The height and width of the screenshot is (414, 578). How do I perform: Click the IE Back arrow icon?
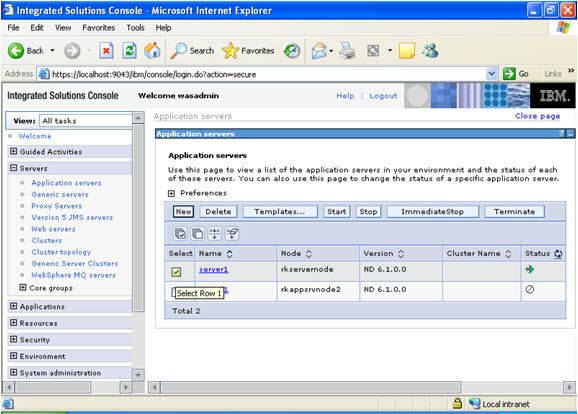(16, 51)
